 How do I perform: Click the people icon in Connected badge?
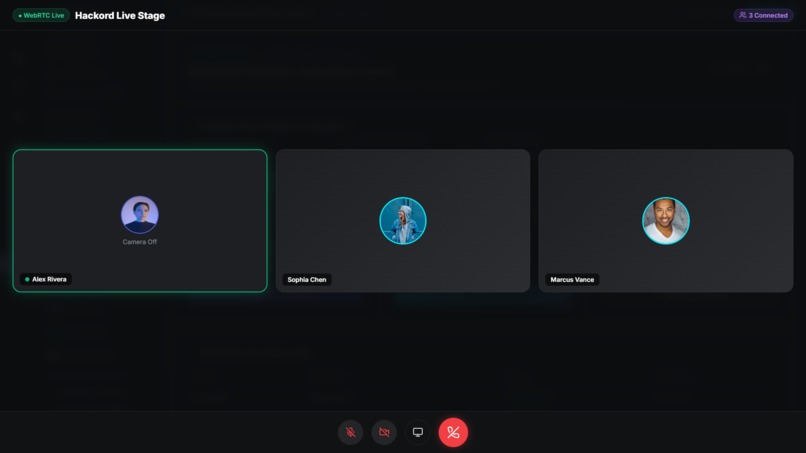(742, 15)
